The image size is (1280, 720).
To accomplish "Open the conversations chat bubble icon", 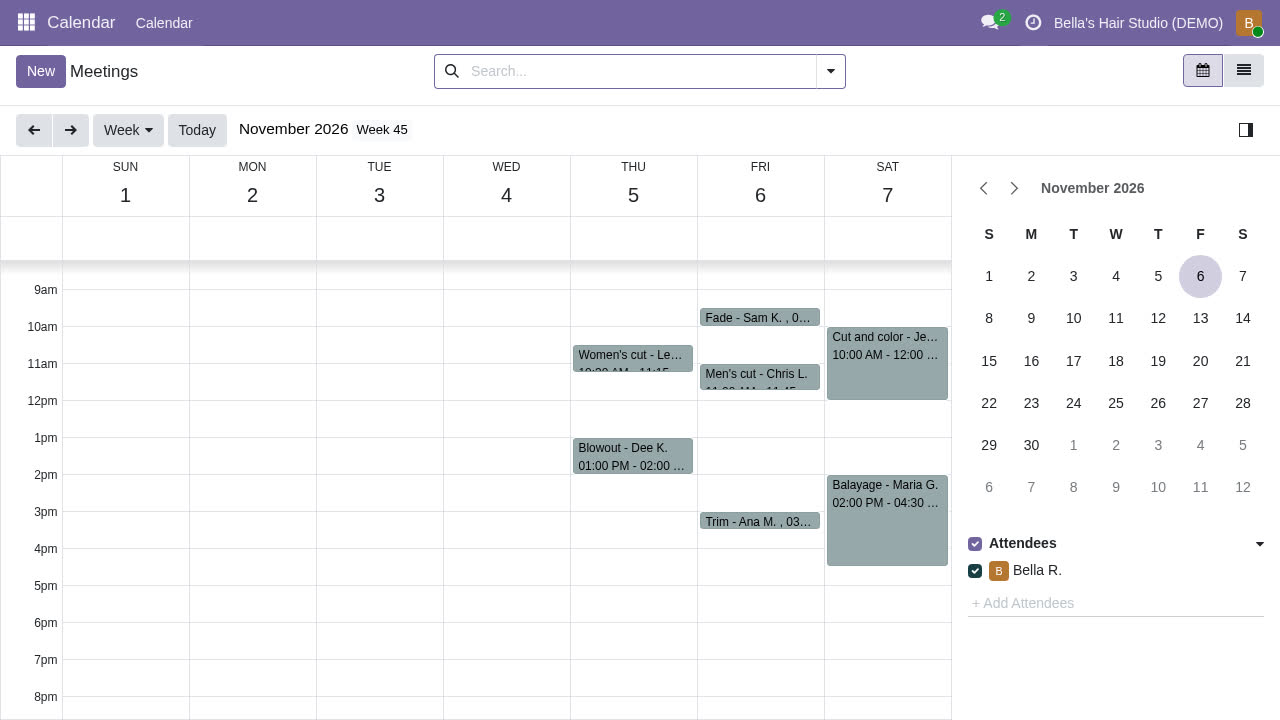I will [x=990, y=22].
